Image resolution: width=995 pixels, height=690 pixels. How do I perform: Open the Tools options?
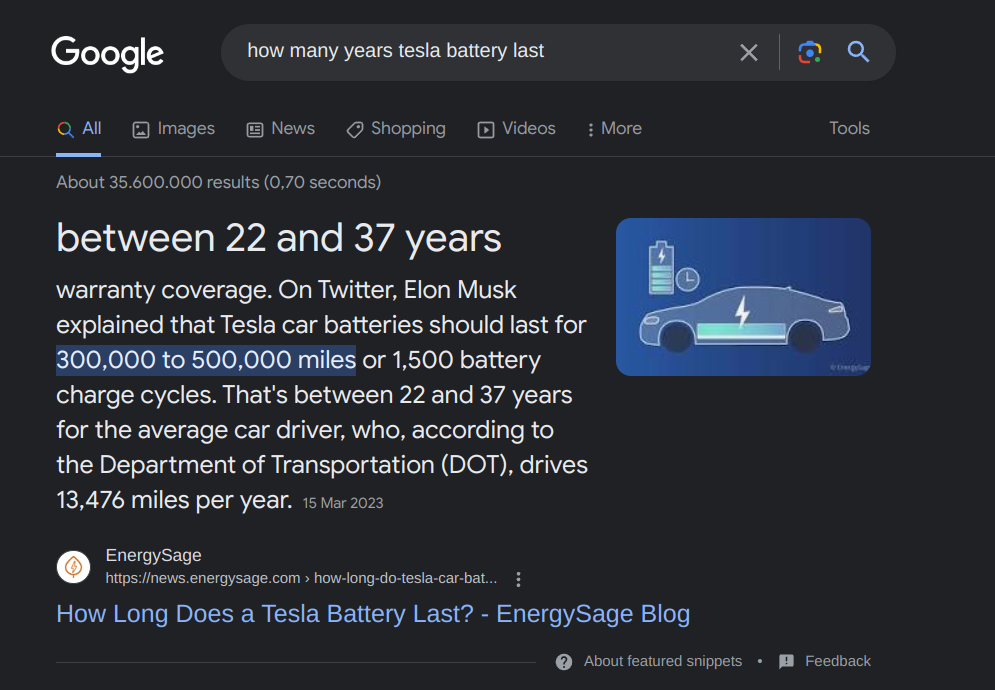pyautogui.click(x=849, y=129)
